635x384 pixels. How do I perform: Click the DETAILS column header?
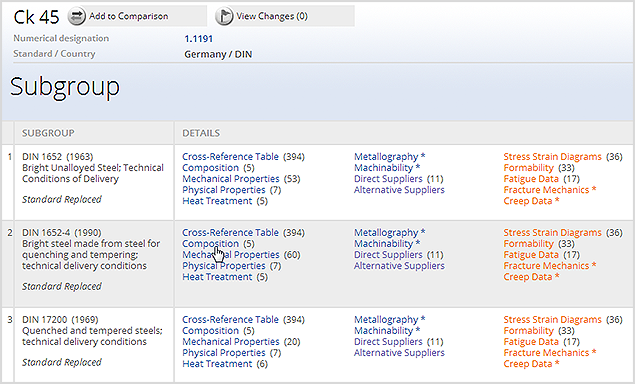pos(201,133)
